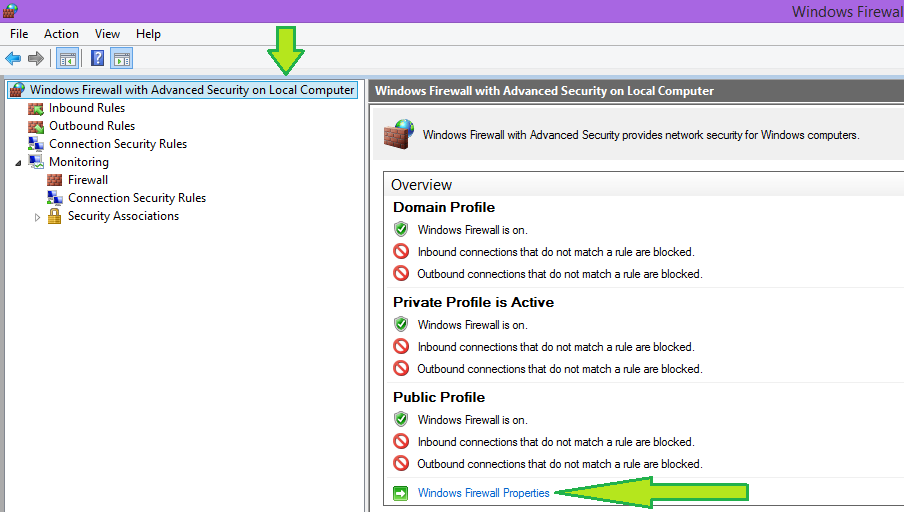Select Connection Security Rules under Monitoring
The width and height of the screenshot is (904, 512).
pyautogui.click(x=137, y=198)
